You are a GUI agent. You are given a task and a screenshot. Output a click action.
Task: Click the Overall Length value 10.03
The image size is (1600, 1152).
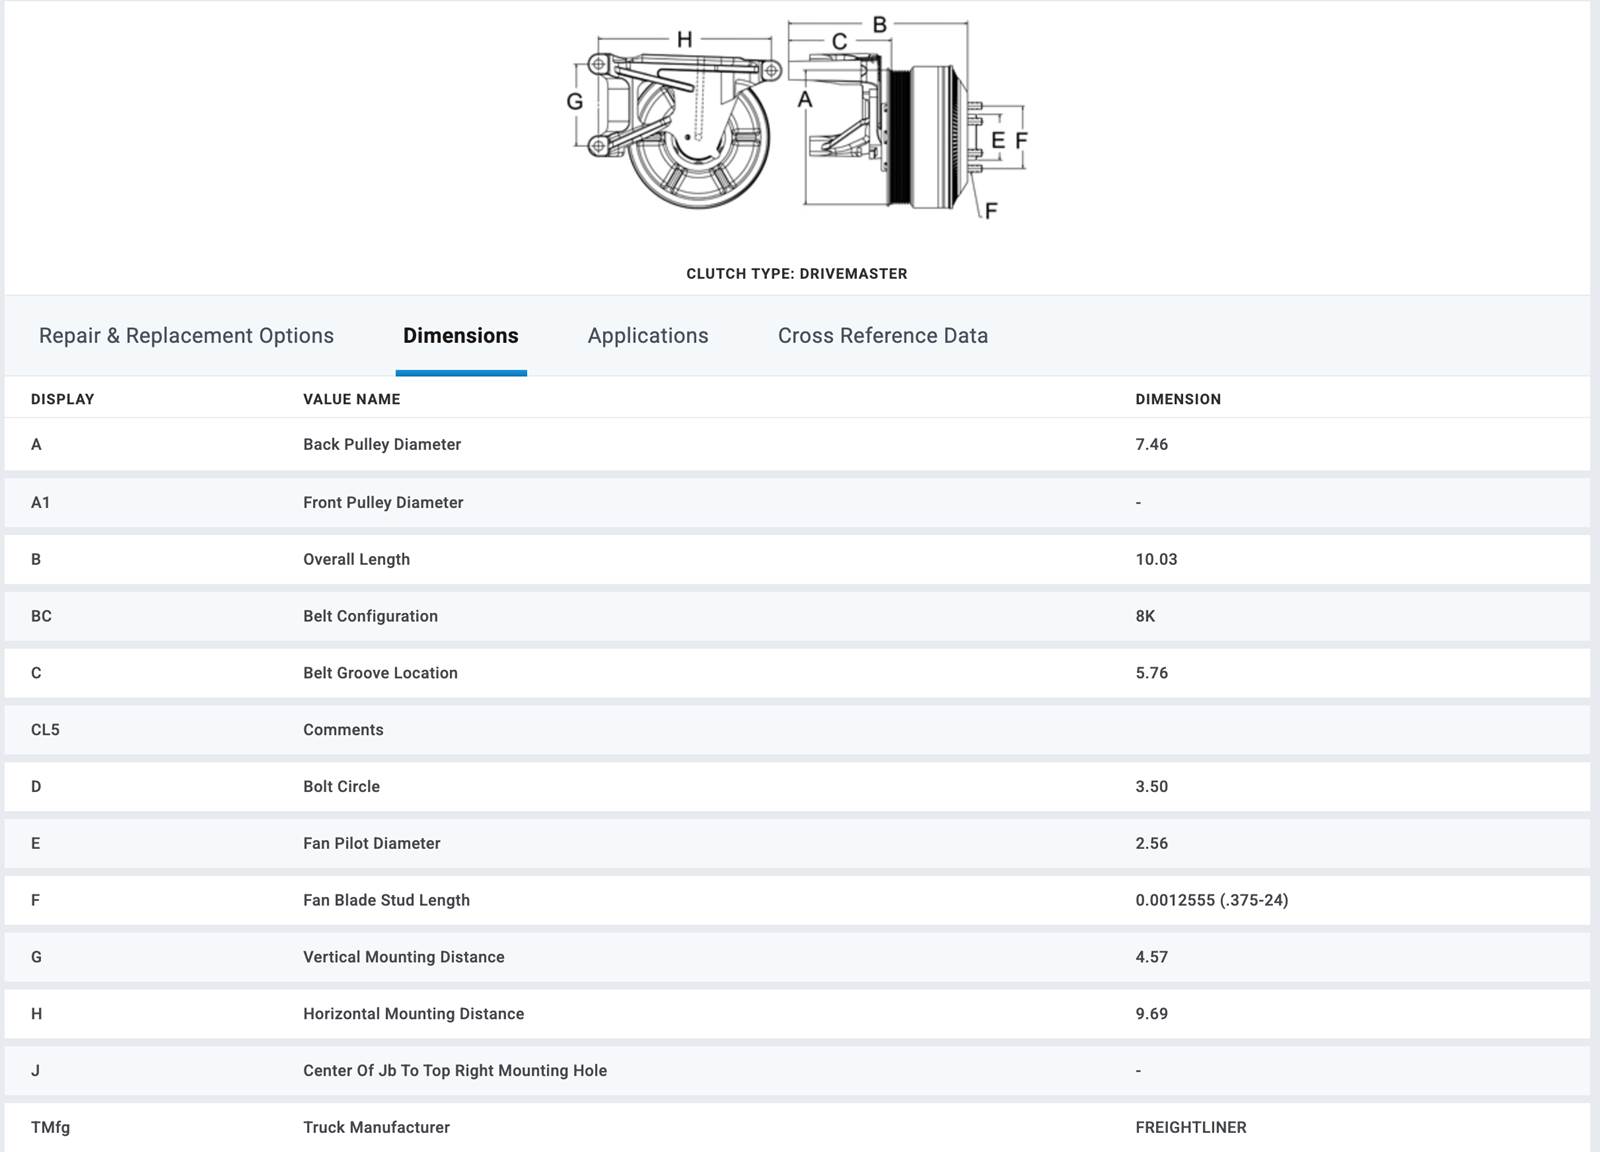tap(1155, 560)
